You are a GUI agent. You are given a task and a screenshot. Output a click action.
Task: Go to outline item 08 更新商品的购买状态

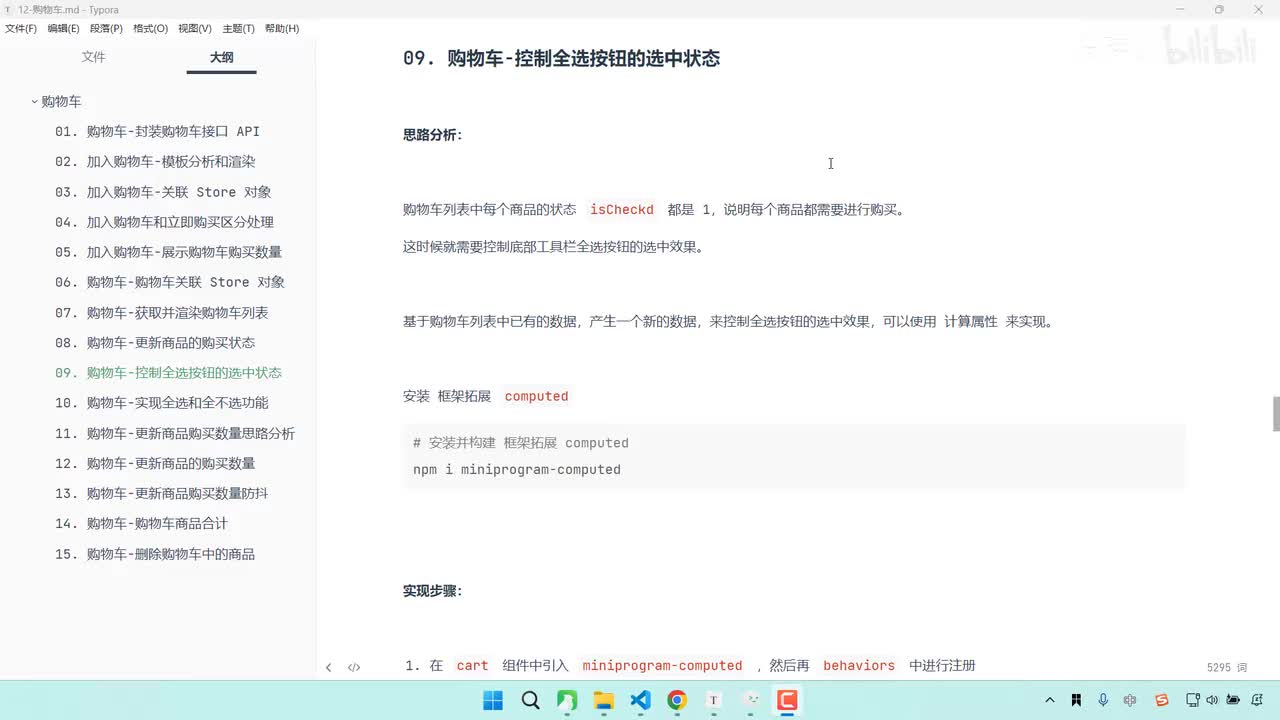coord(155,342)
